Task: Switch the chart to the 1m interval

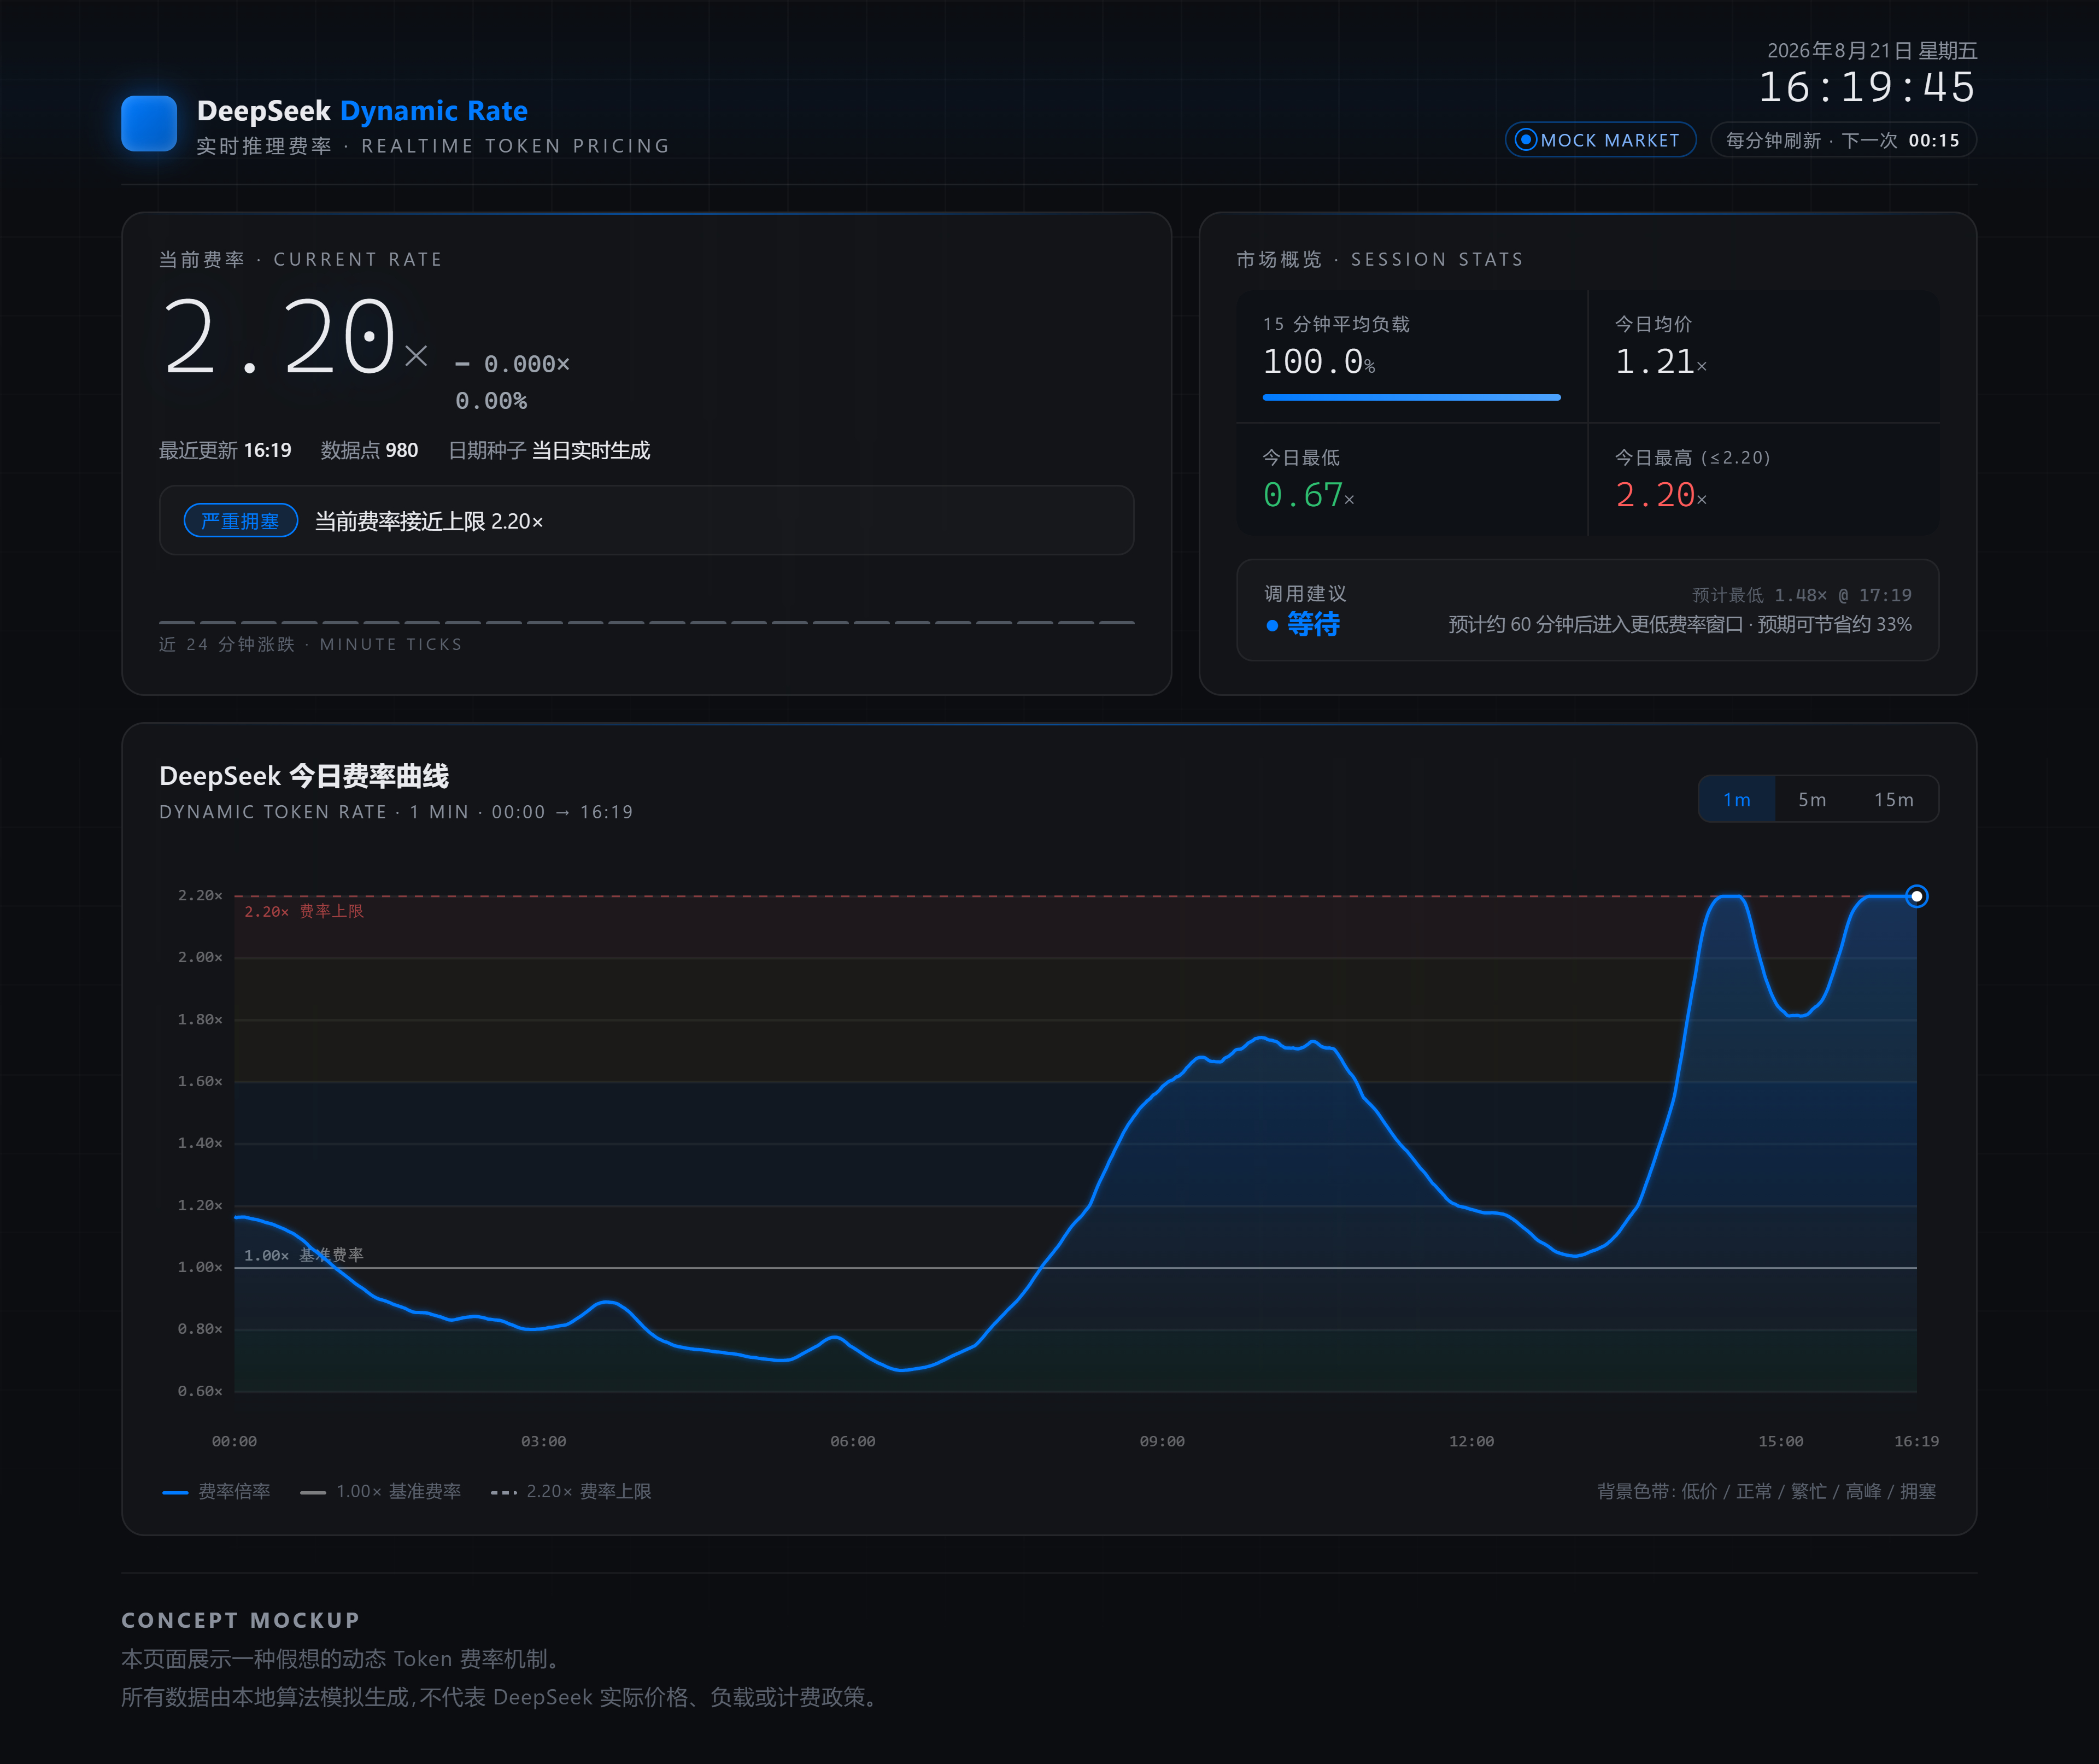Action: [1737, 800]
